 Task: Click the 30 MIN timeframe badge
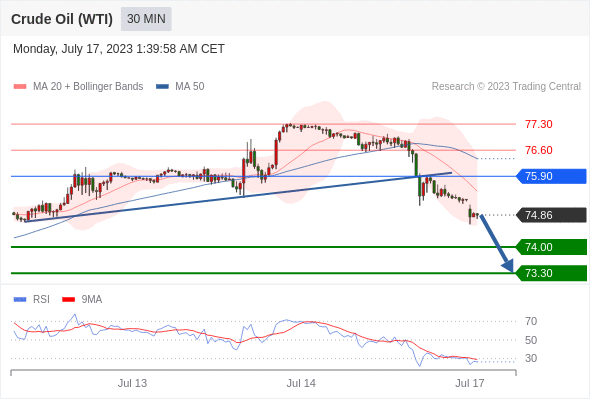click(x=146, y=19)
